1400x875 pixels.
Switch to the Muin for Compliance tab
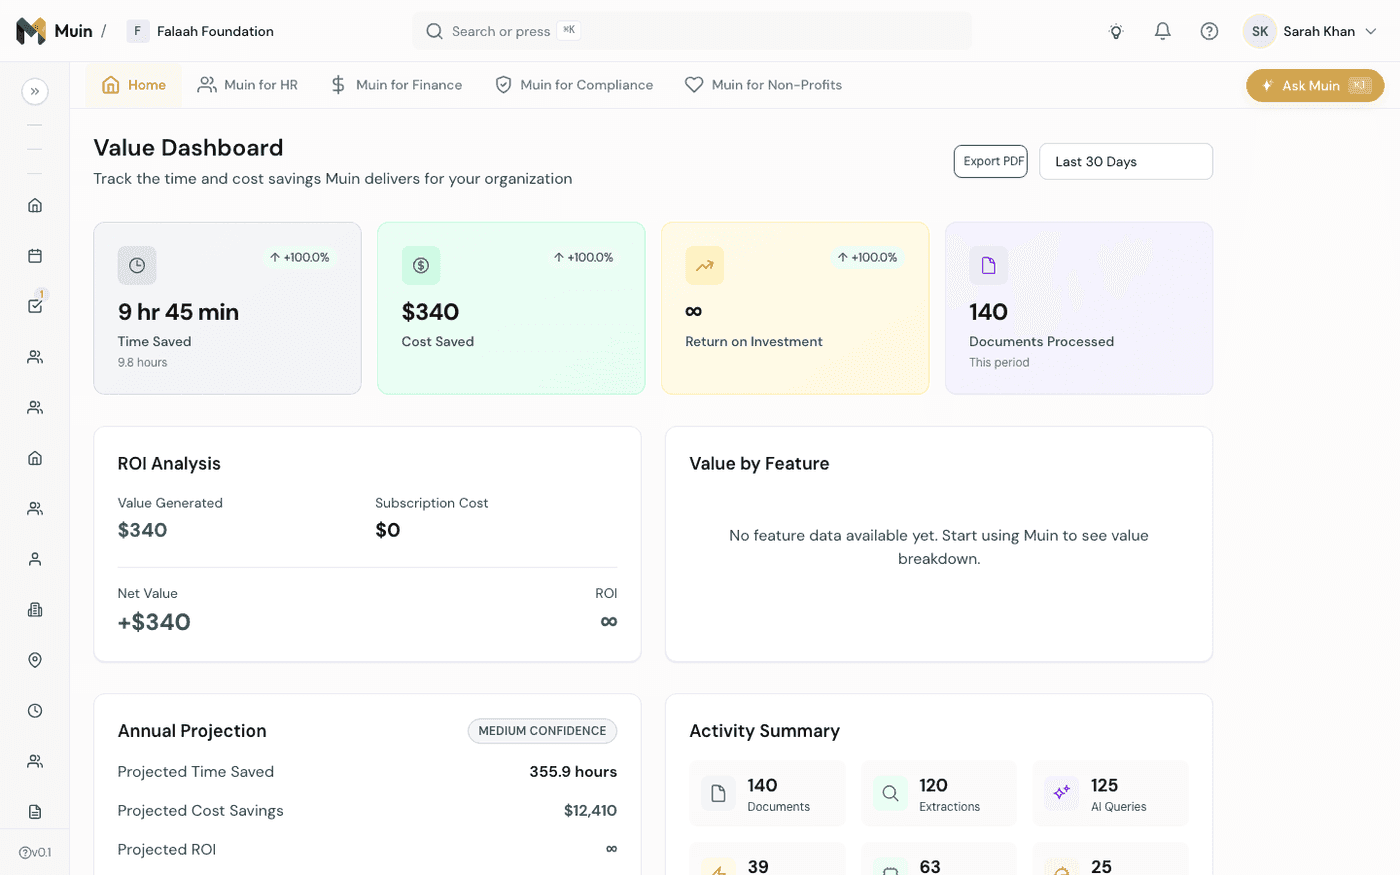click(x=574, y=85)
